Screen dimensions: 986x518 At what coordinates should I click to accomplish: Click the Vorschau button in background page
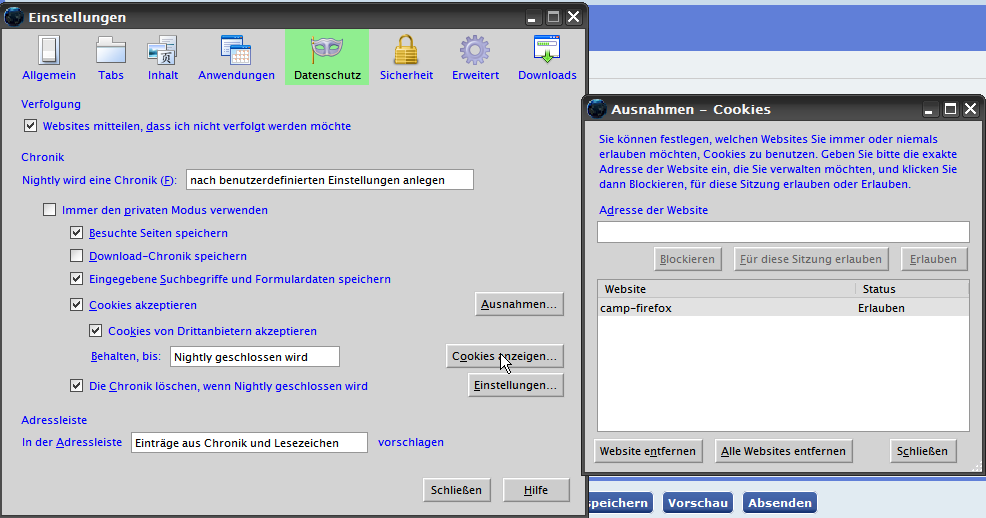pos(698,503)
